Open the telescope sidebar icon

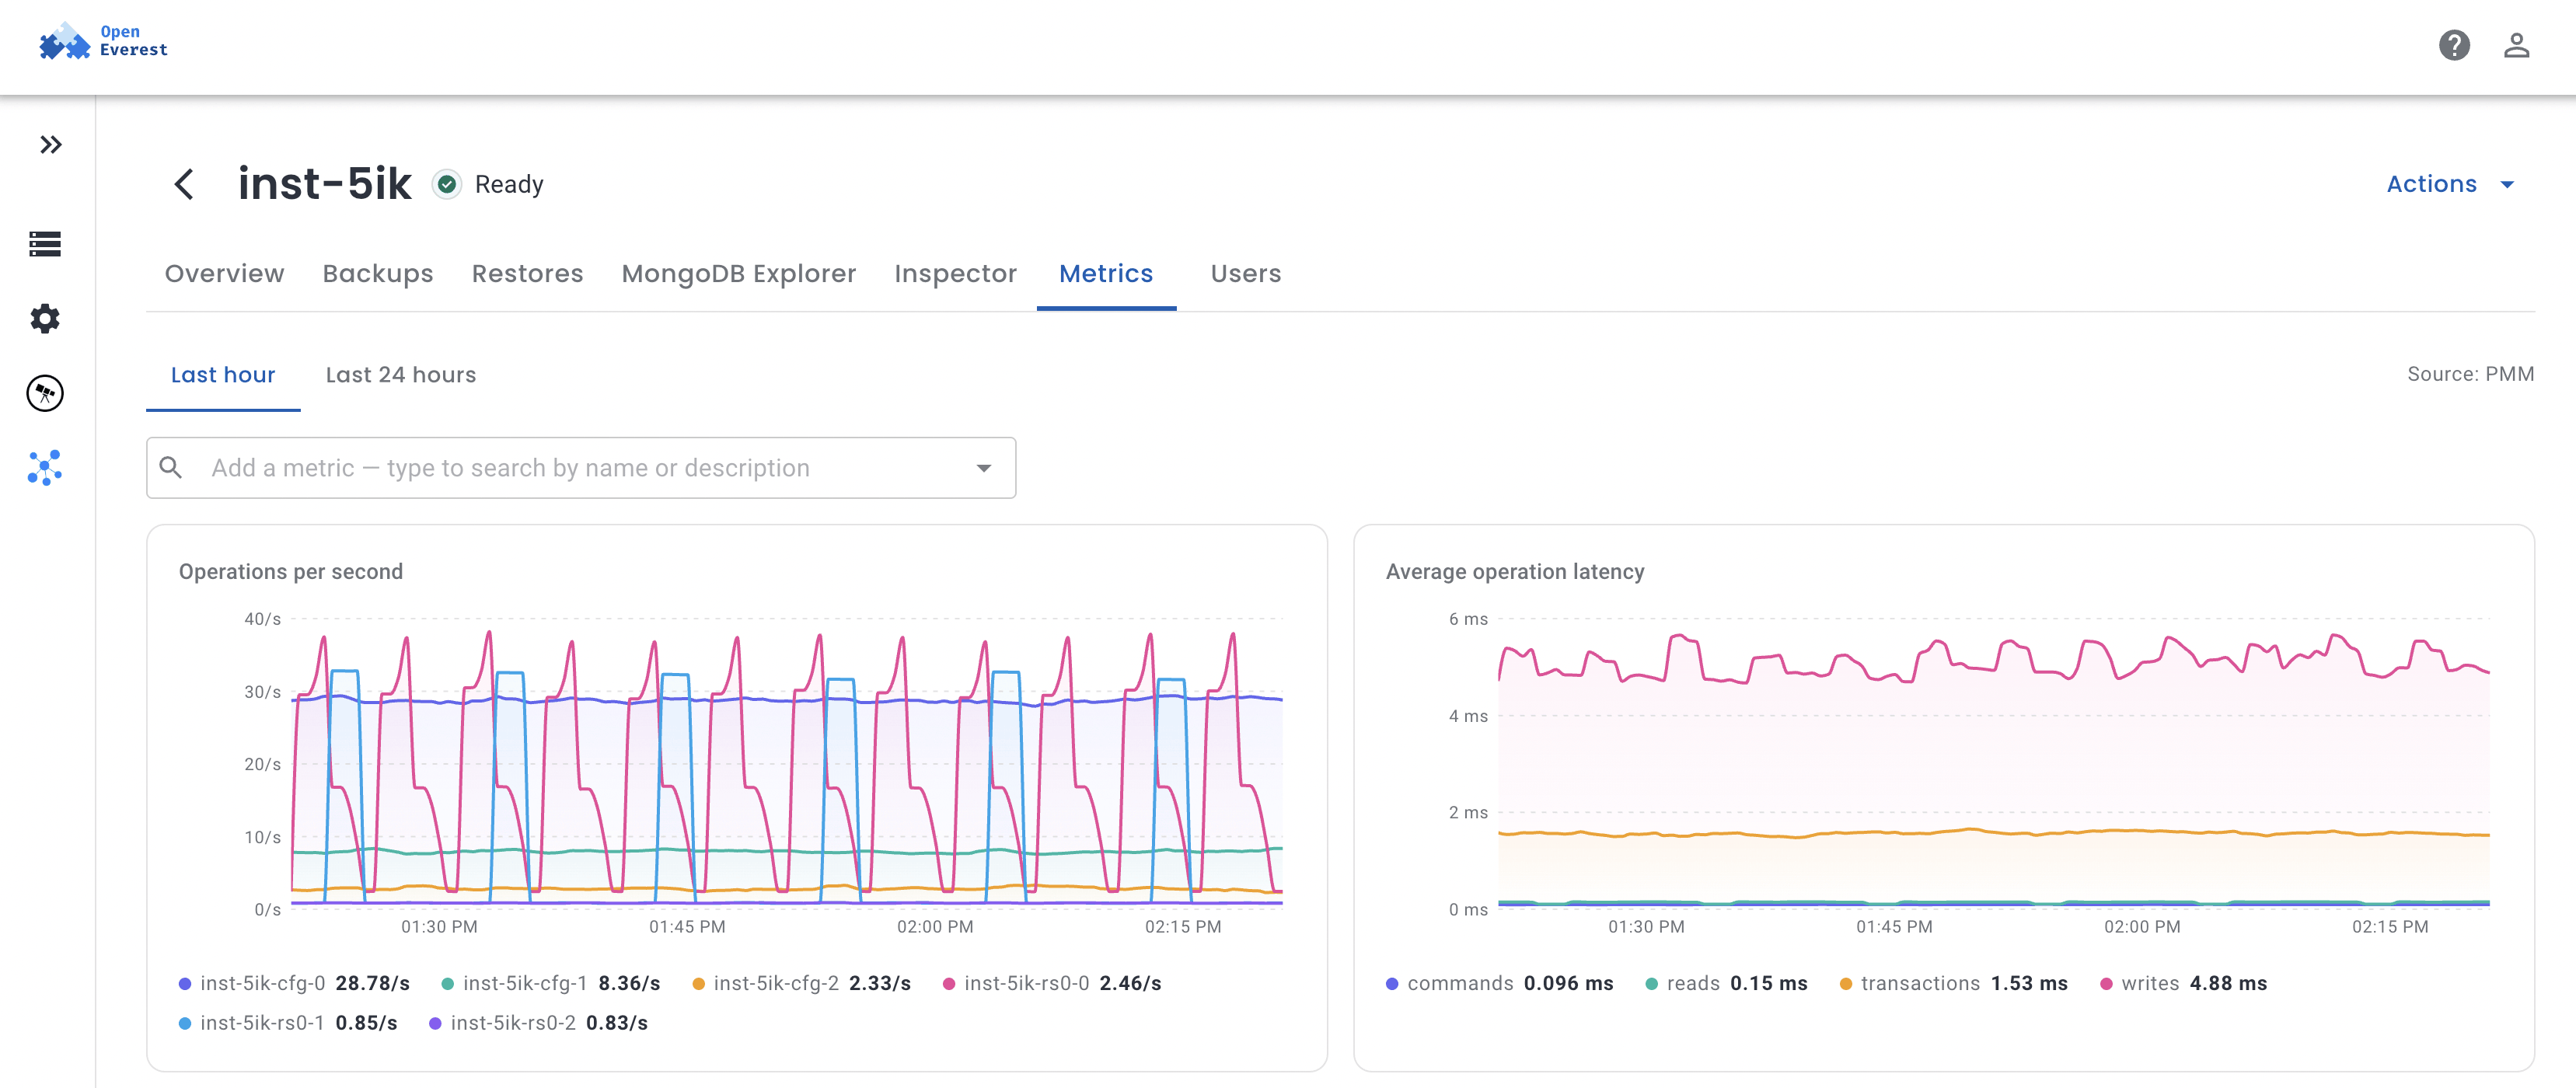pyautogui.click(x=45, y=393)
